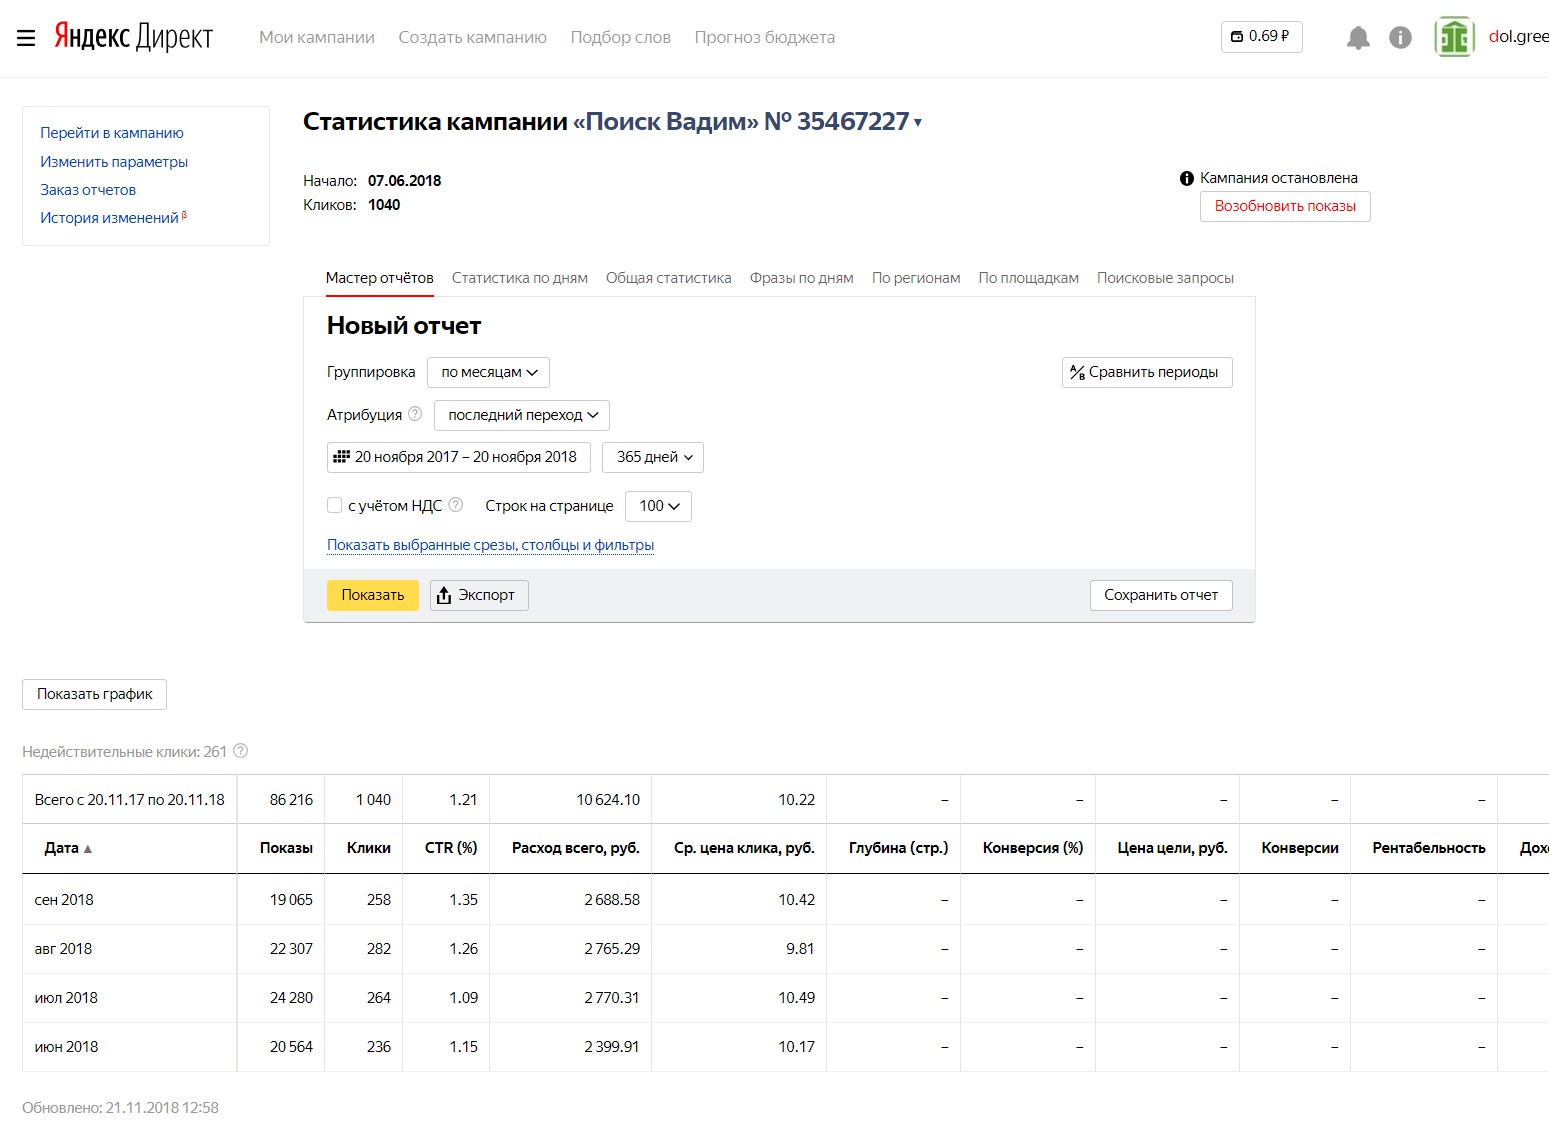1550x1134 pixels.
Task: Click the 0.69 ₽ balance button
Action: pos(1261,37)
